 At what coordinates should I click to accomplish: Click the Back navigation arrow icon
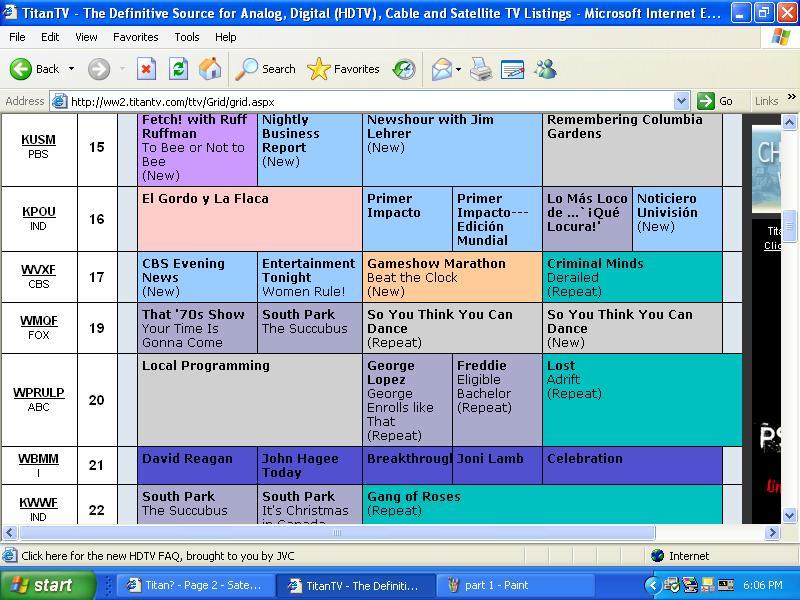21,69
